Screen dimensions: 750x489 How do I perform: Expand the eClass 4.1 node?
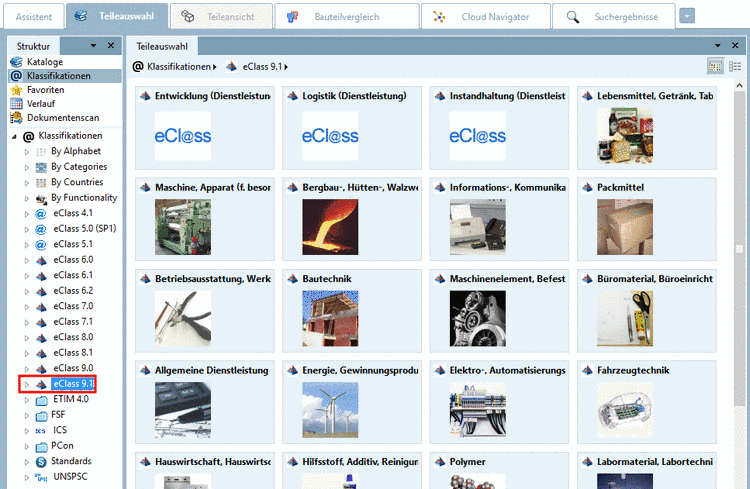pyautogui.click(x=27, y=214)
